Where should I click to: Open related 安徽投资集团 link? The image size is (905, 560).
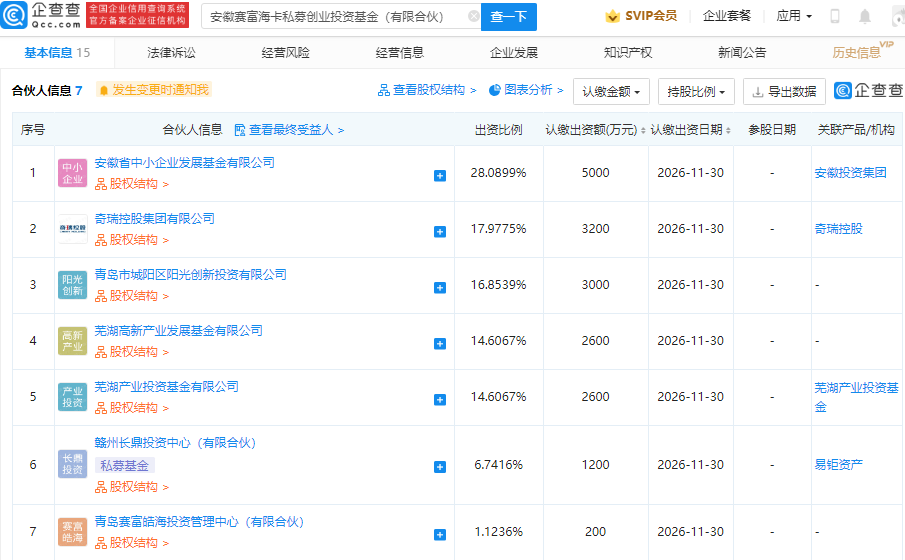tap(850, 173)
